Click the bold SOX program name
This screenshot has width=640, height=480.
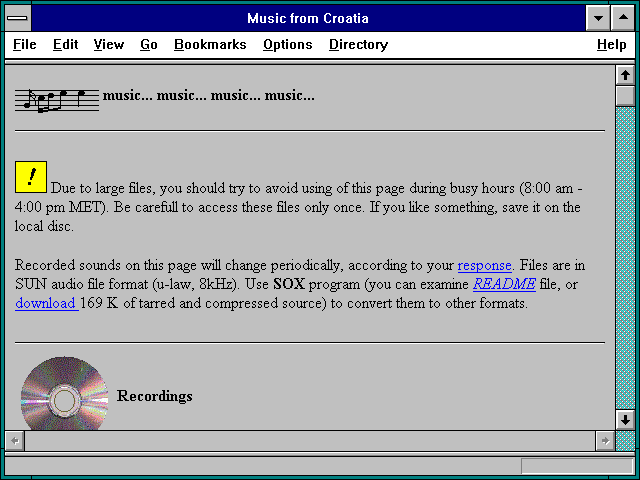coord(289,284)
